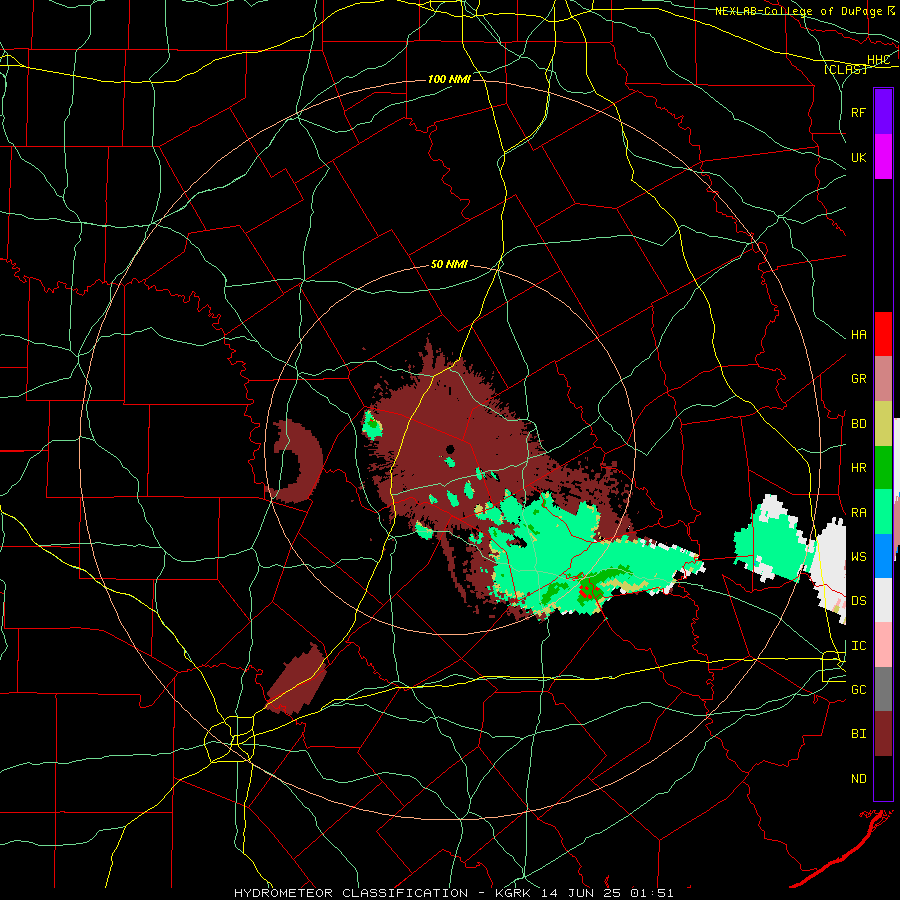
Task: Select the BD yellow legend block
Action: (x=883, y=424)
